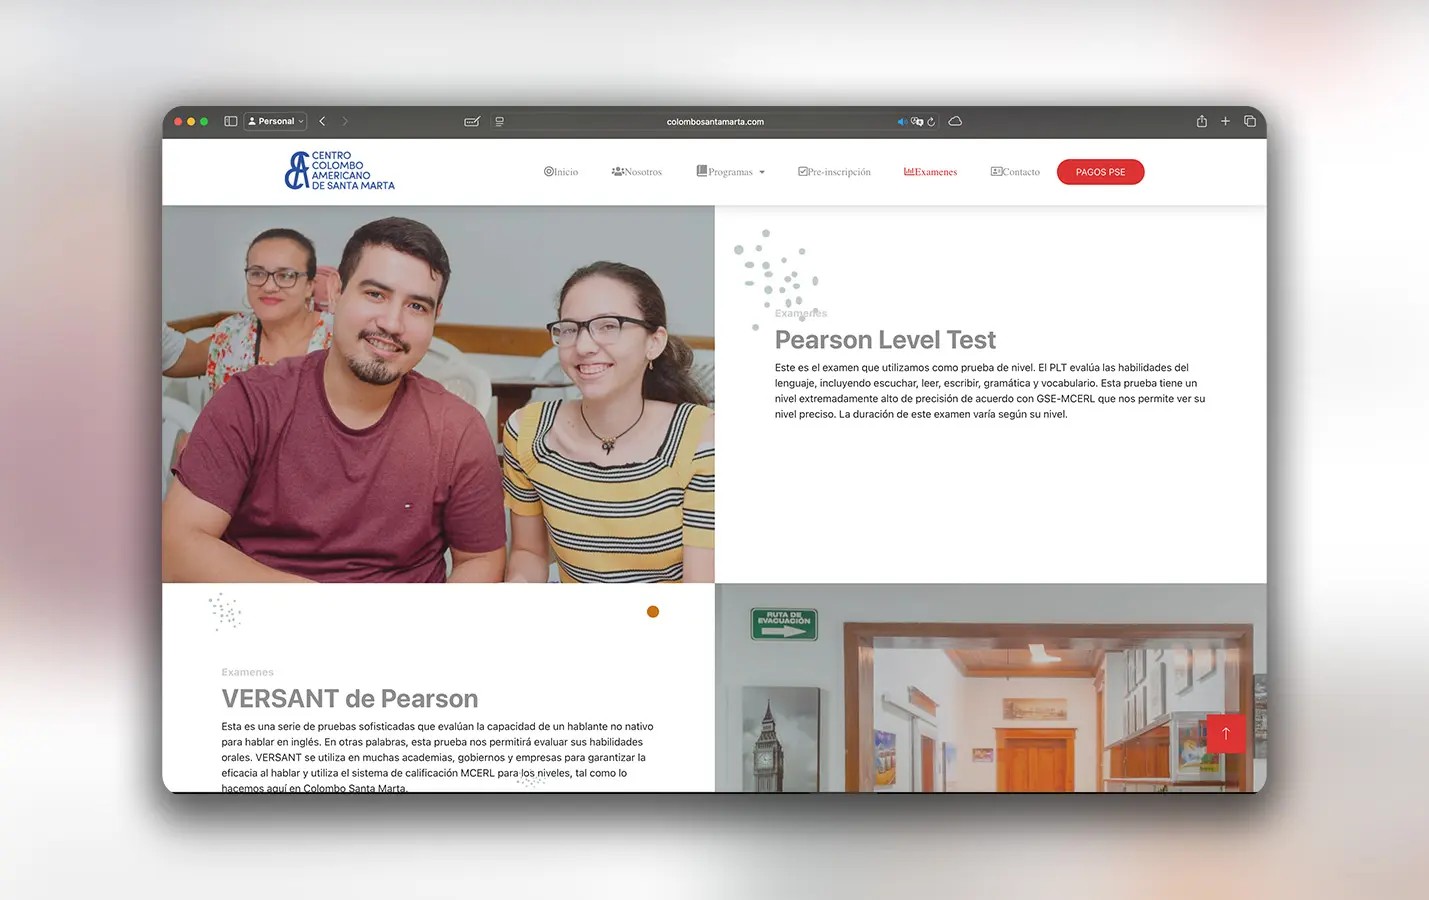Expand the Programas dropdown arrow

point(762,172)
